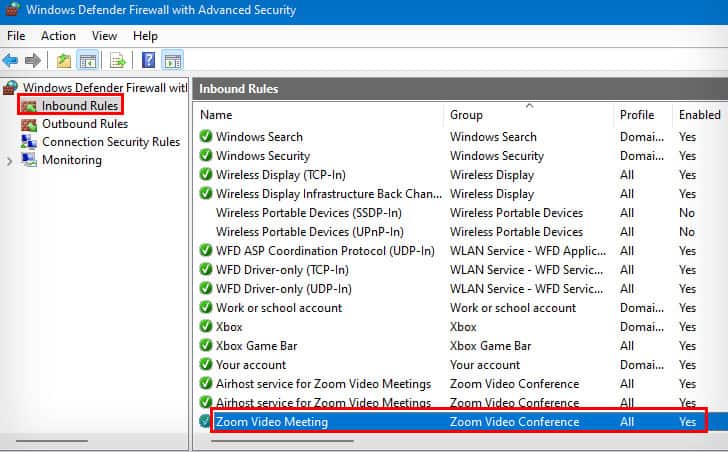Click the Export List toolbar icon
Screen dimensions: 728x452
(117, 61)
